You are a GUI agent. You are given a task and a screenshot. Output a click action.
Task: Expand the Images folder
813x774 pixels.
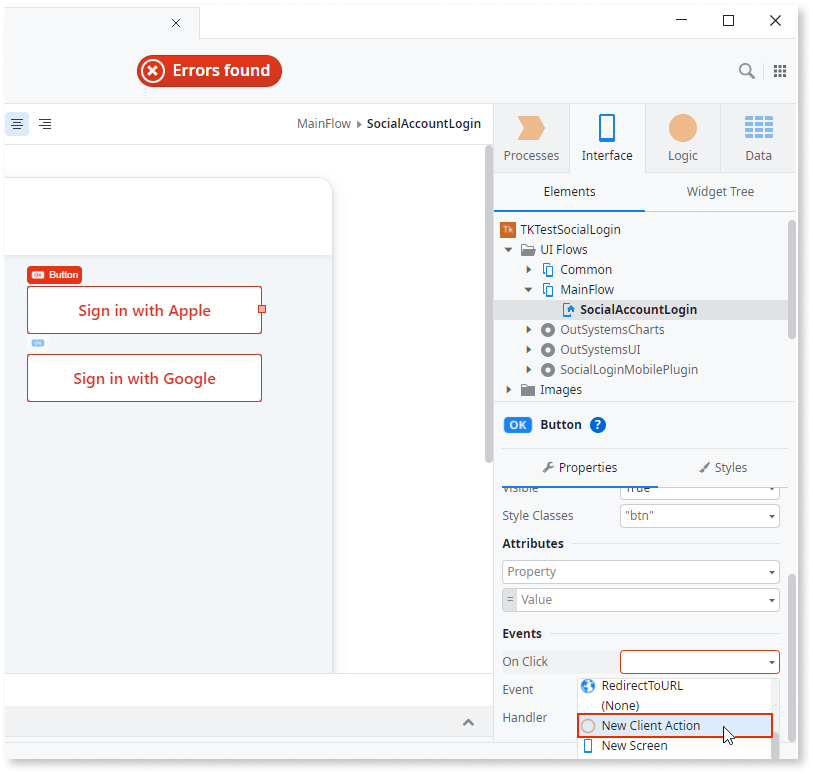tap(509, 390)
